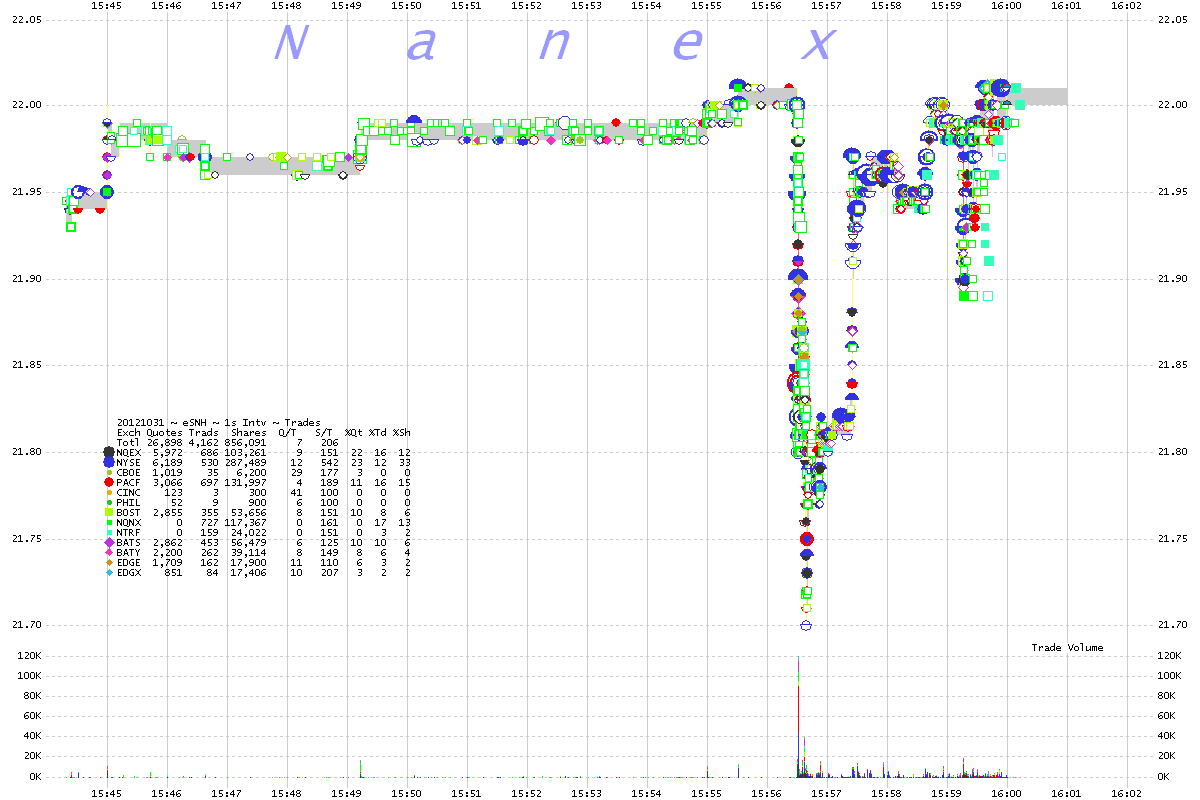Click '15:57' on the top time axis

tap(826, 6)
